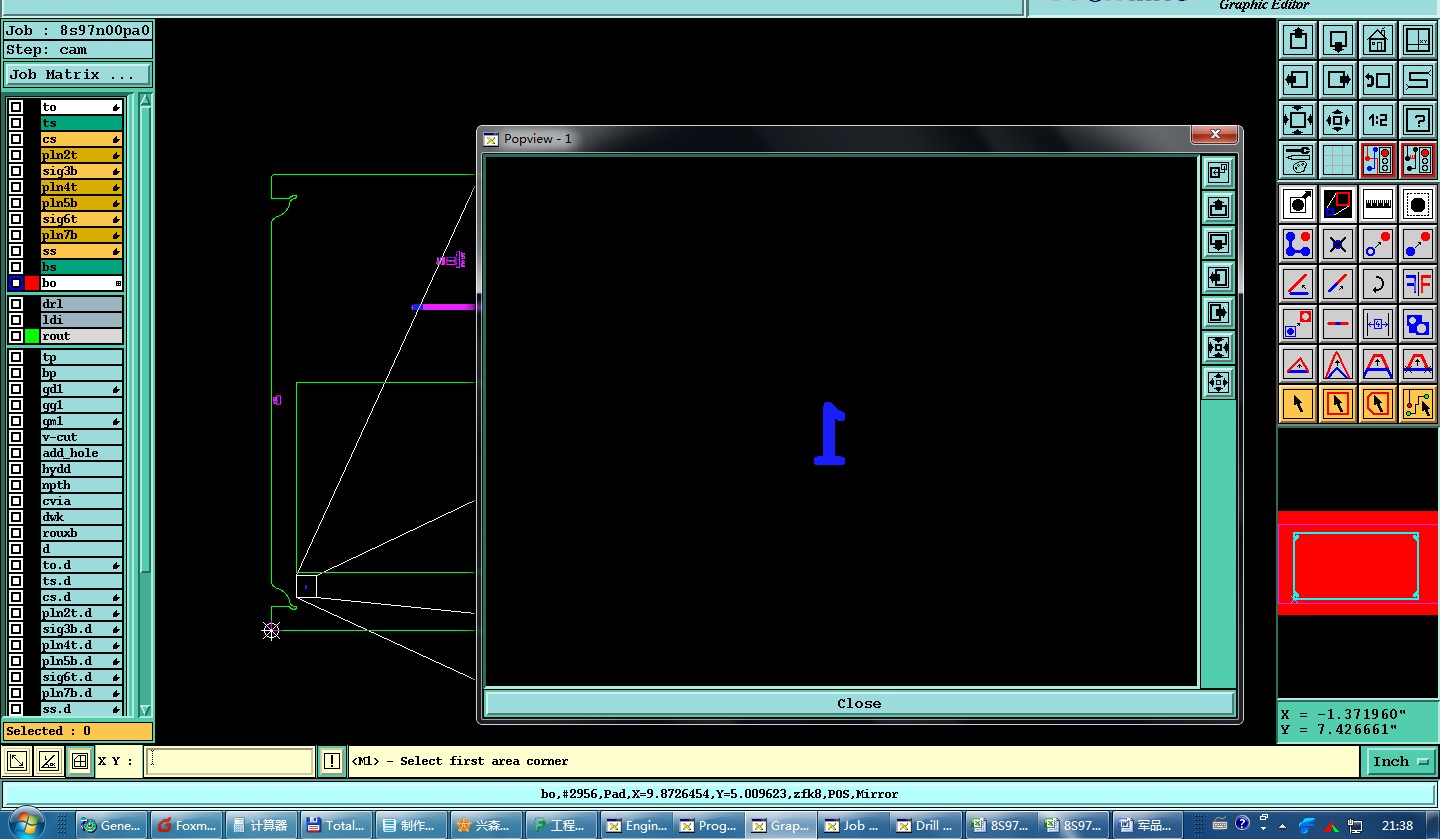Open the Inch units dropdown
The width and height of the screenshot is (1440, 839).
[x=1400, y=762]
